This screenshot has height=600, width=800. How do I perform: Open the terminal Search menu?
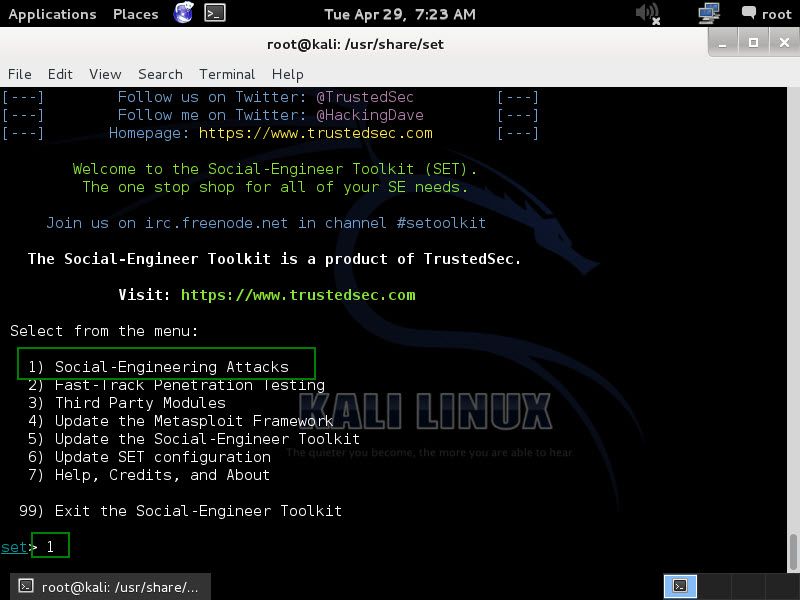[160, 74]
